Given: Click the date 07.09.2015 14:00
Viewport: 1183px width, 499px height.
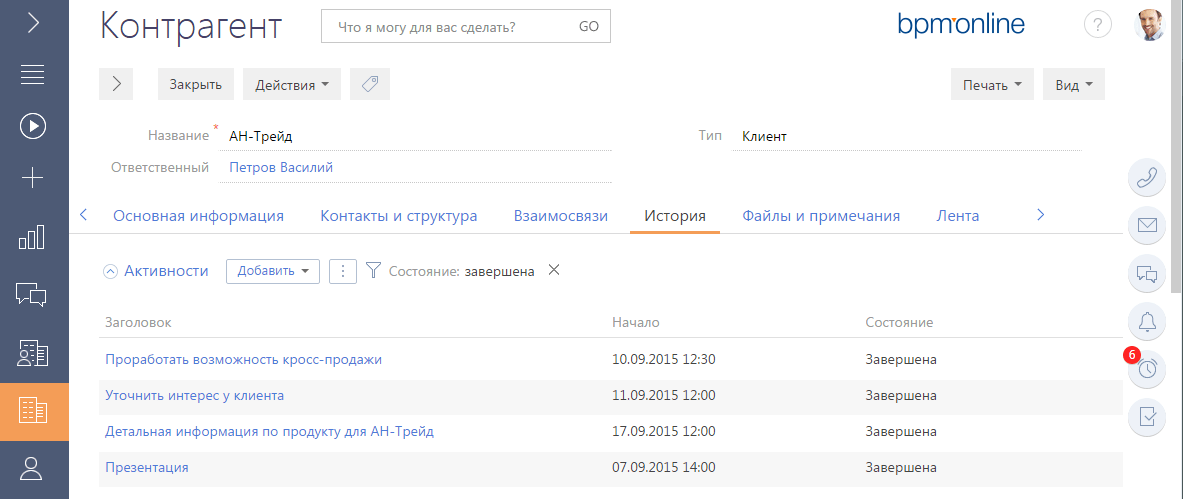Looking at the screenshot, I should pyautogui.click(x=664, y=467).
